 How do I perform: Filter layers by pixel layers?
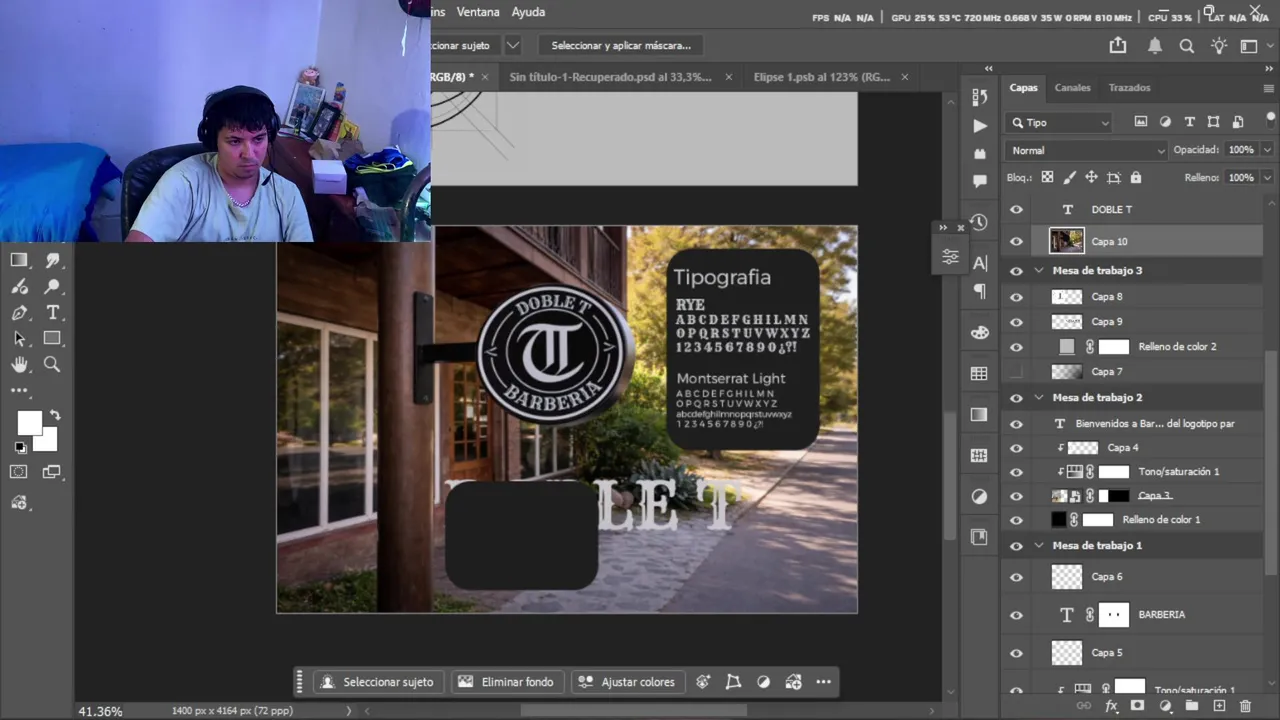point(1141,122)
